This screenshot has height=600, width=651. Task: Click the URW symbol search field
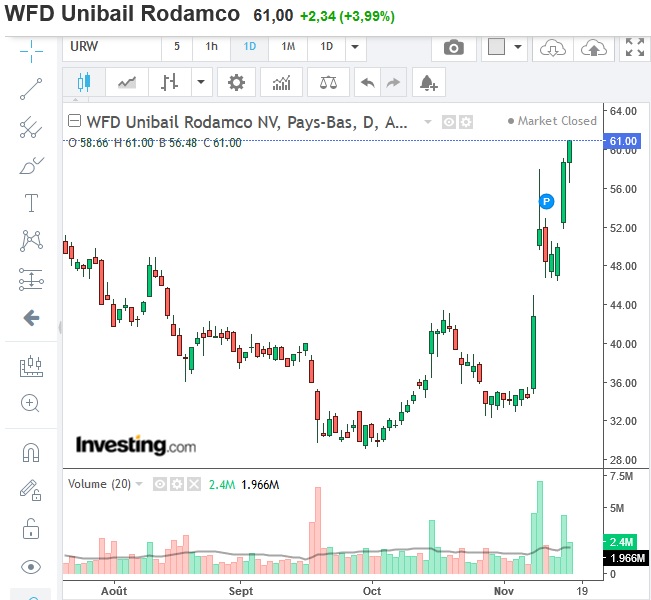(x=112, y=47)
